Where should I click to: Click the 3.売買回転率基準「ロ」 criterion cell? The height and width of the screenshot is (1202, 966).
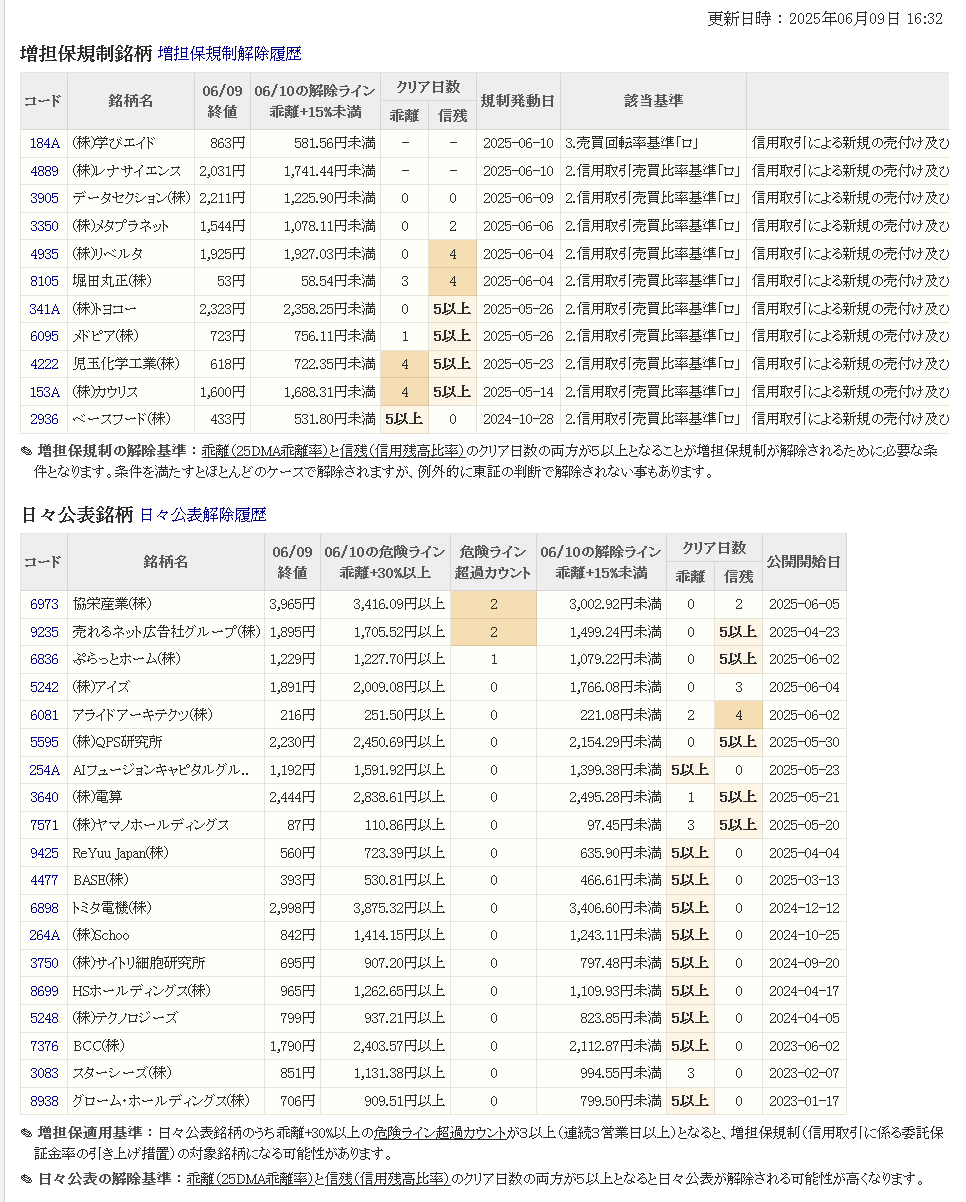click(653, 143)
